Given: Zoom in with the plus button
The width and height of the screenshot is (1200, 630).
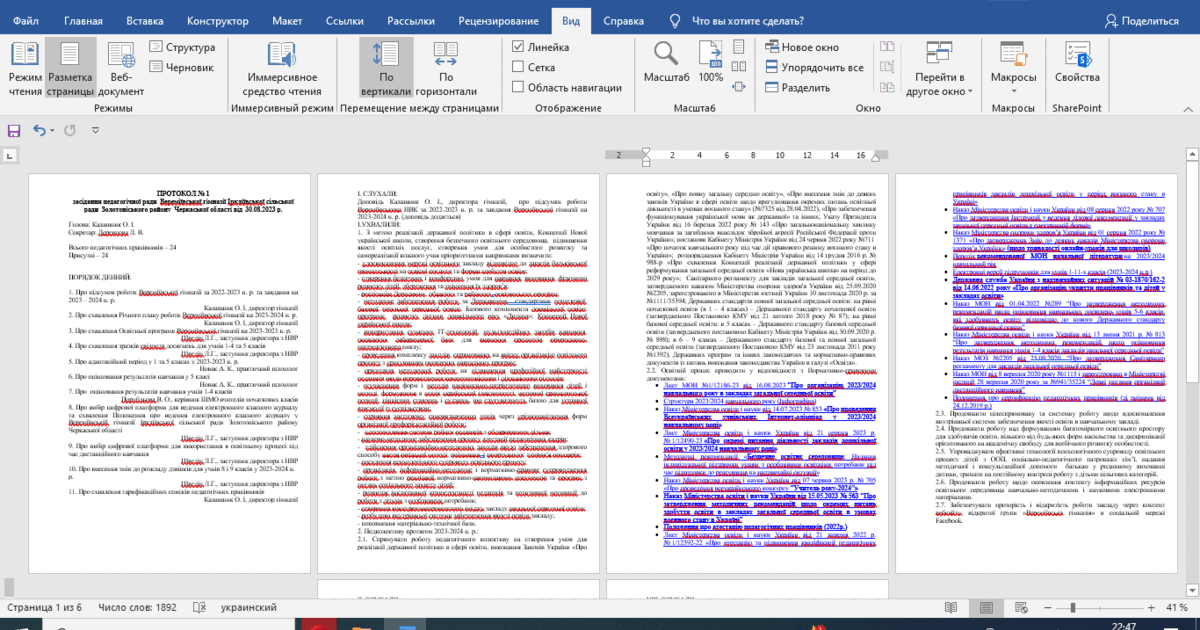Looking at the screenshot, I should (x=1151, y=607).
